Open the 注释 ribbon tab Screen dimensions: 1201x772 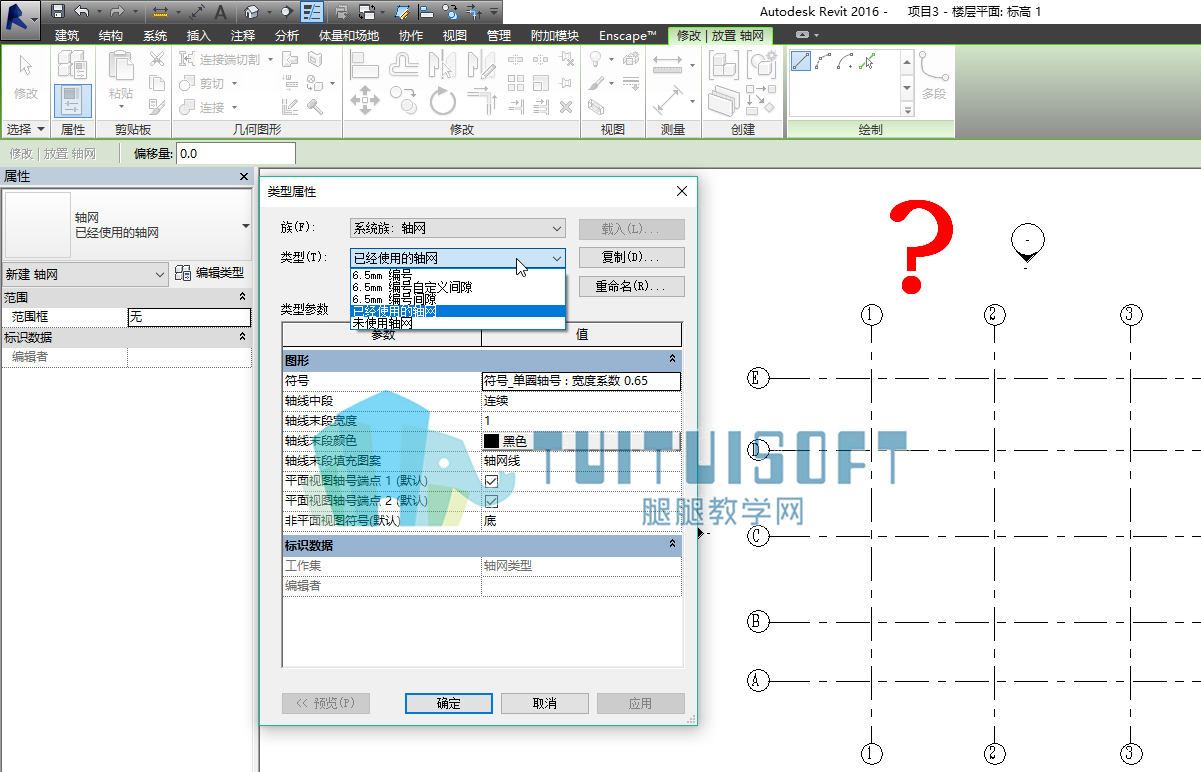(243, 36)
